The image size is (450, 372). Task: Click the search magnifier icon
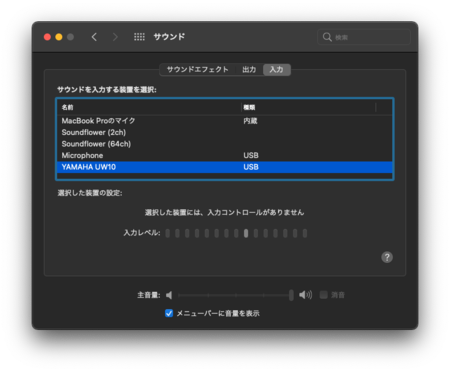[x=327, y=37]
